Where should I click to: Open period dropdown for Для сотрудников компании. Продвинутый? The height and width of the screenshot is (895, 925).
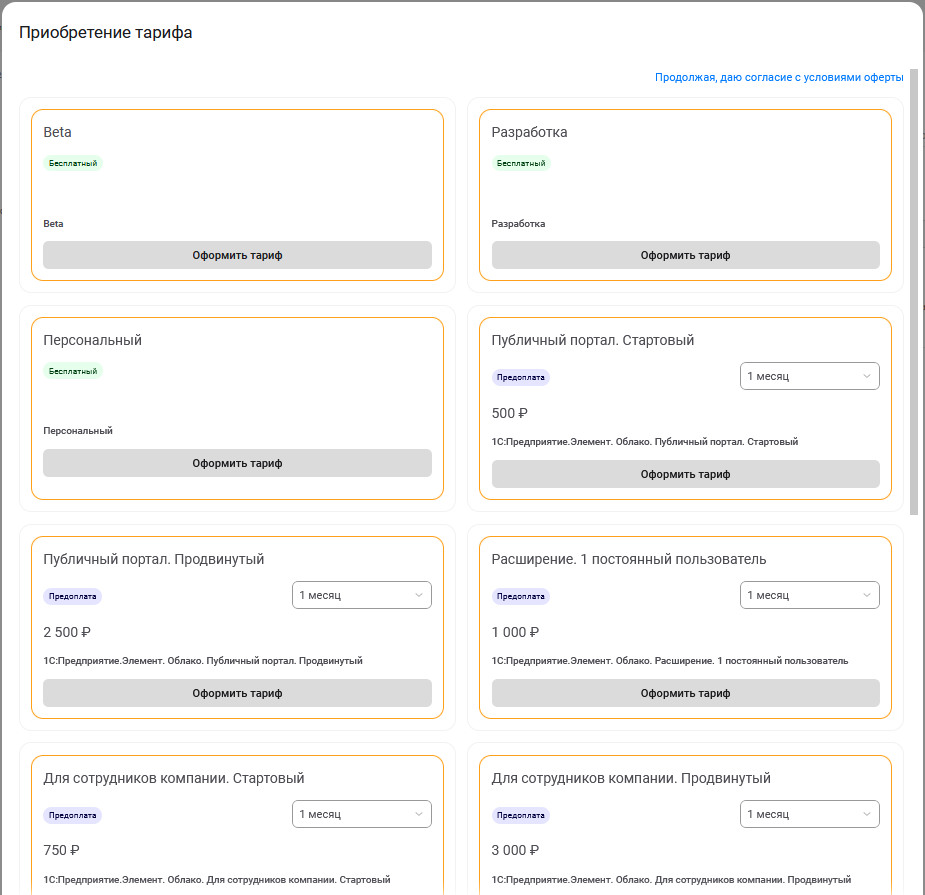click(x=809, y=814)
